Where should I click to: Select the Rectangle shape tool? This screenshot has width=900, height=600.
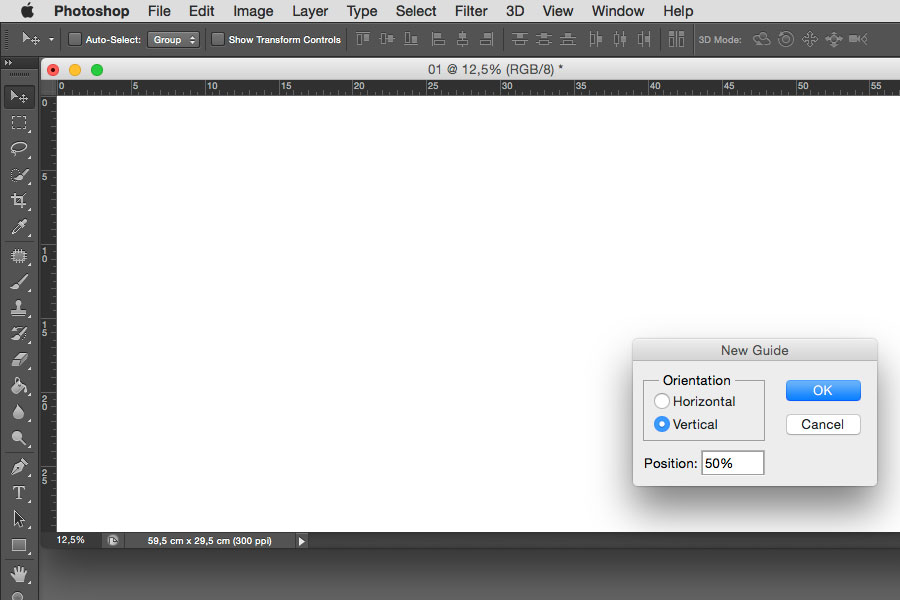19,545
